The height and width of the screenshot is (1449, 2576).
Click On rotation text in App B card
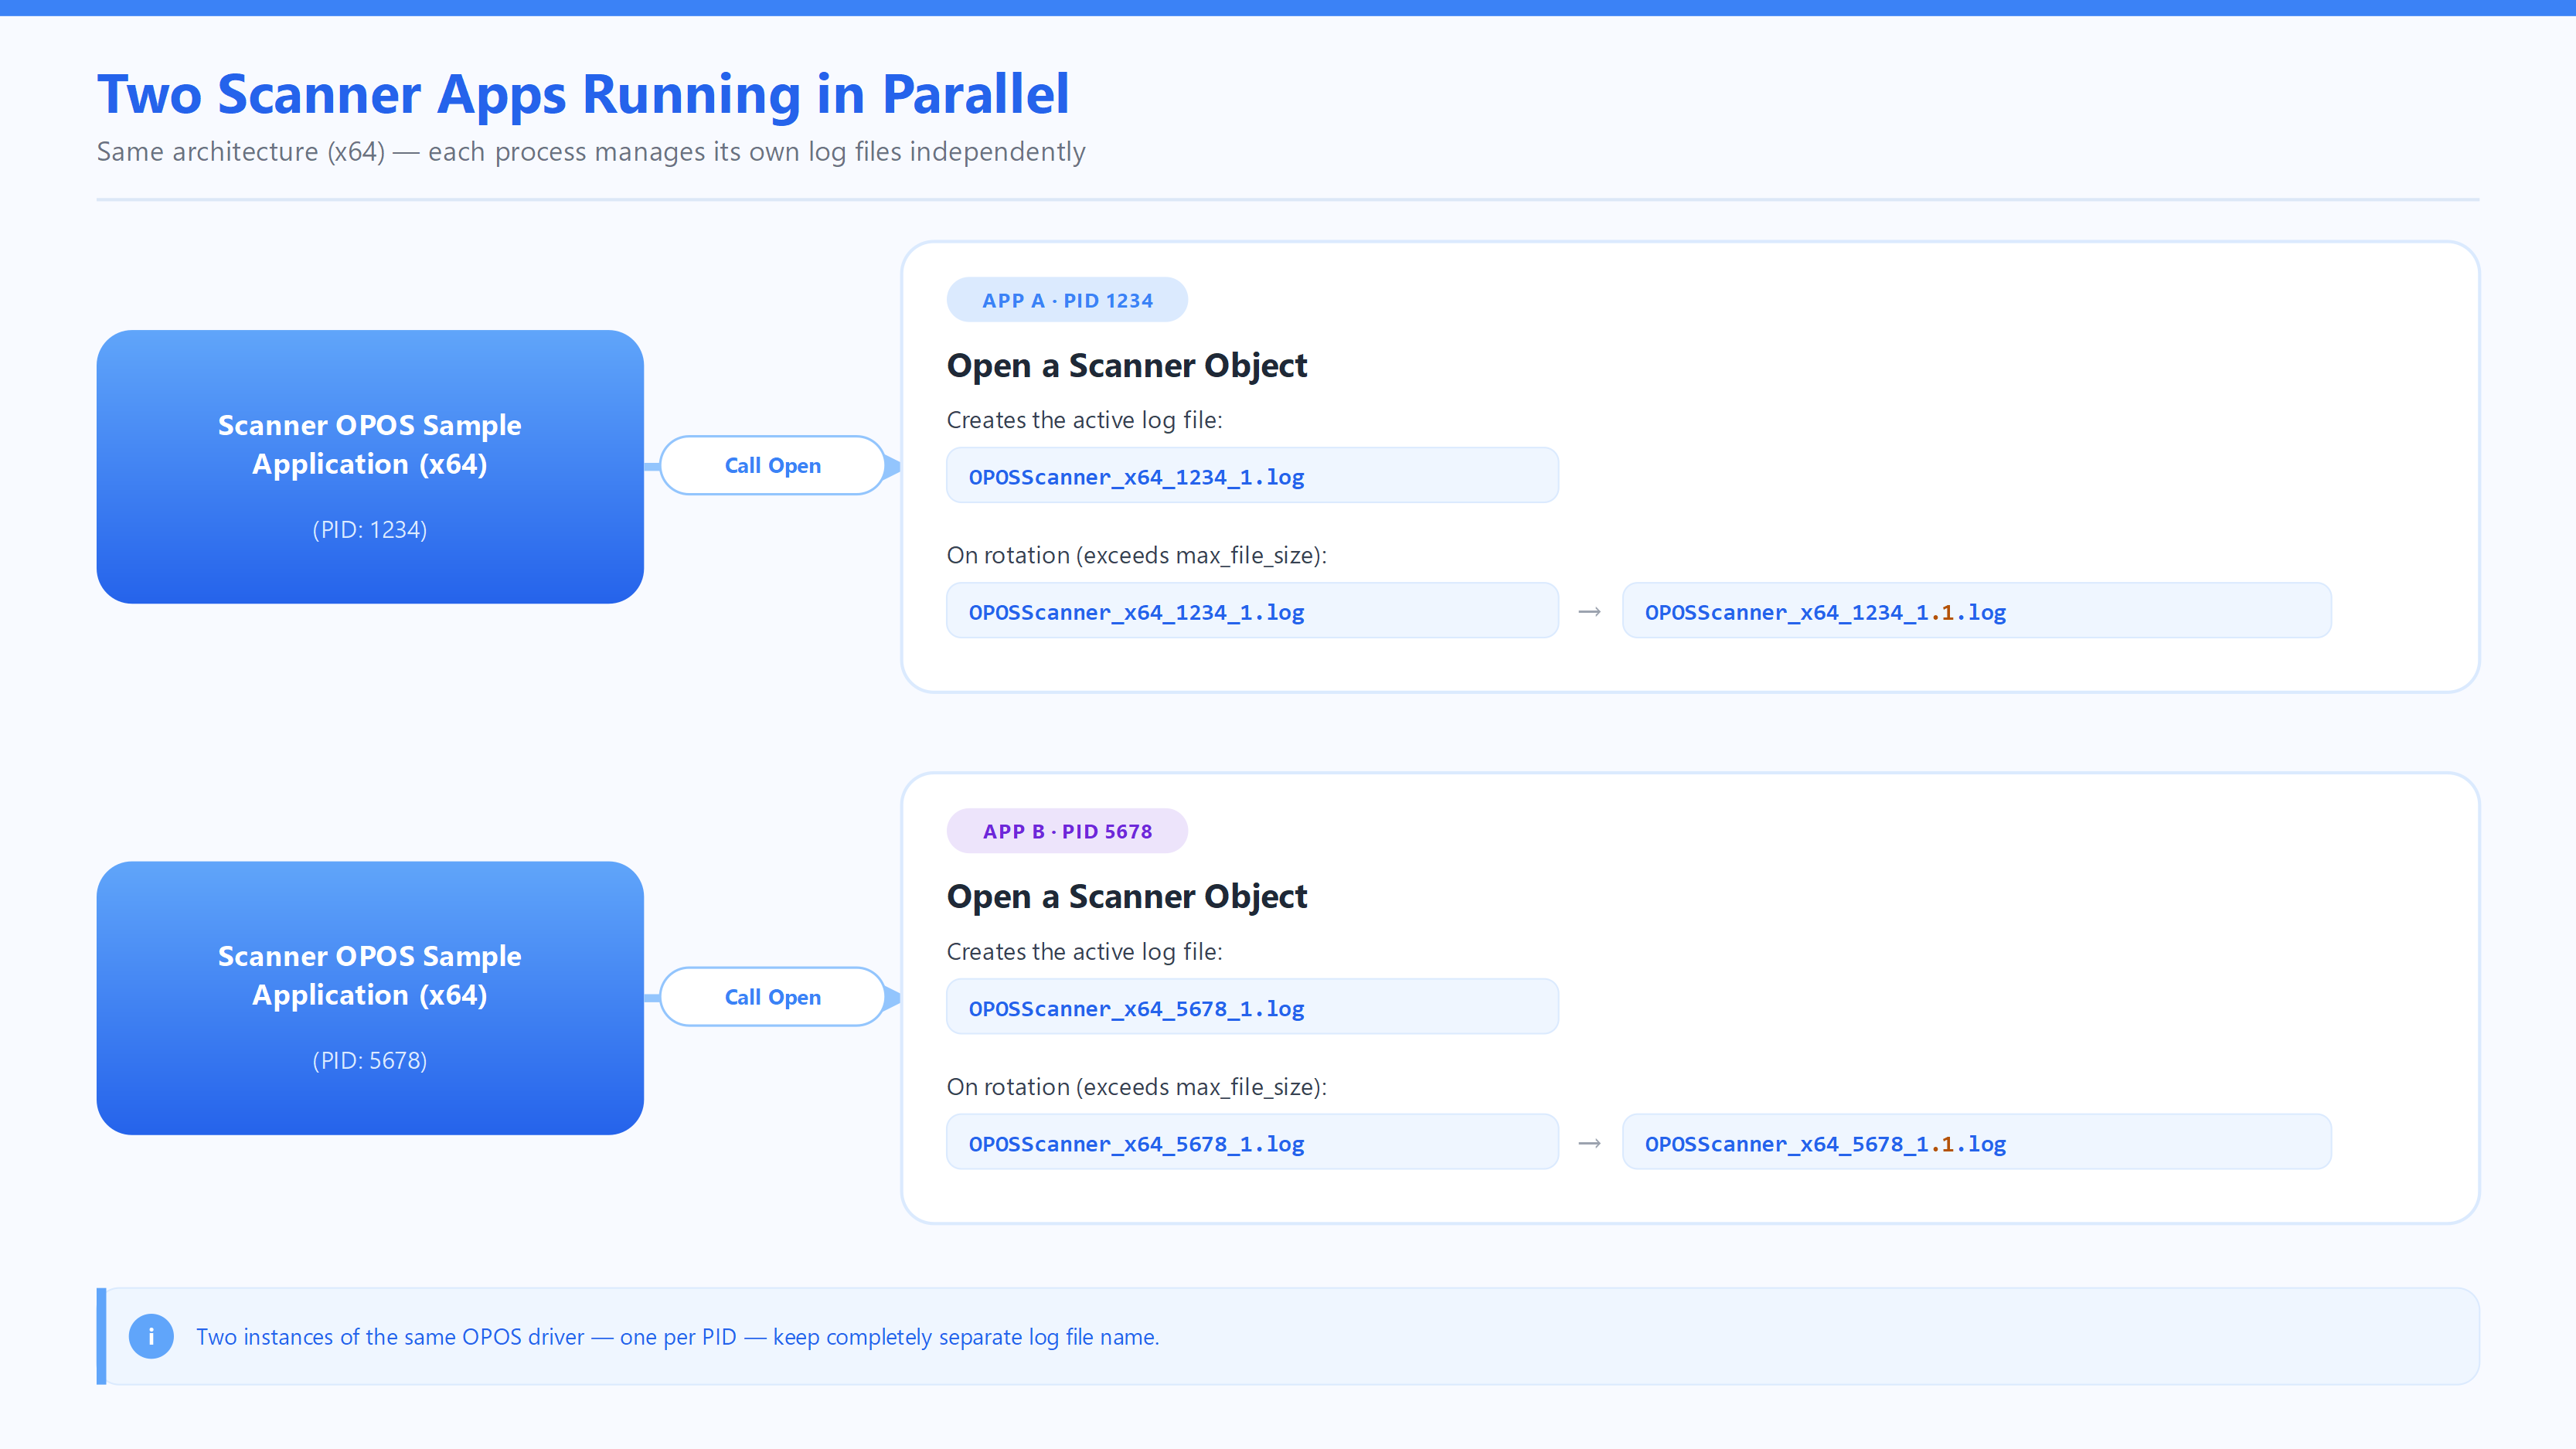point(1137,1087)
